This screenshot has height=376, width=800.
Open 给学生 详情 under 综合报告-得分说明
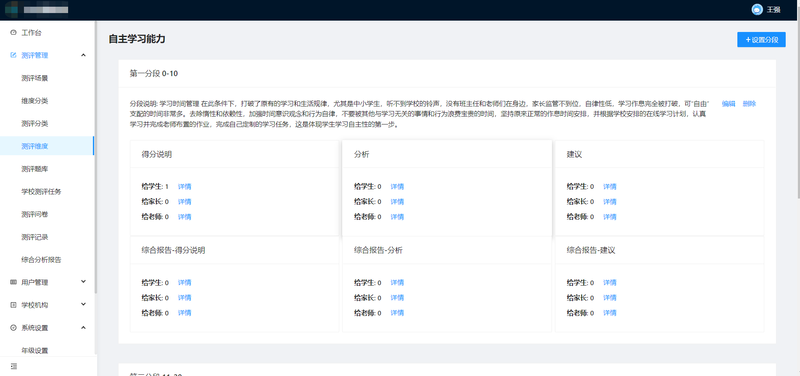click(184, 283)
